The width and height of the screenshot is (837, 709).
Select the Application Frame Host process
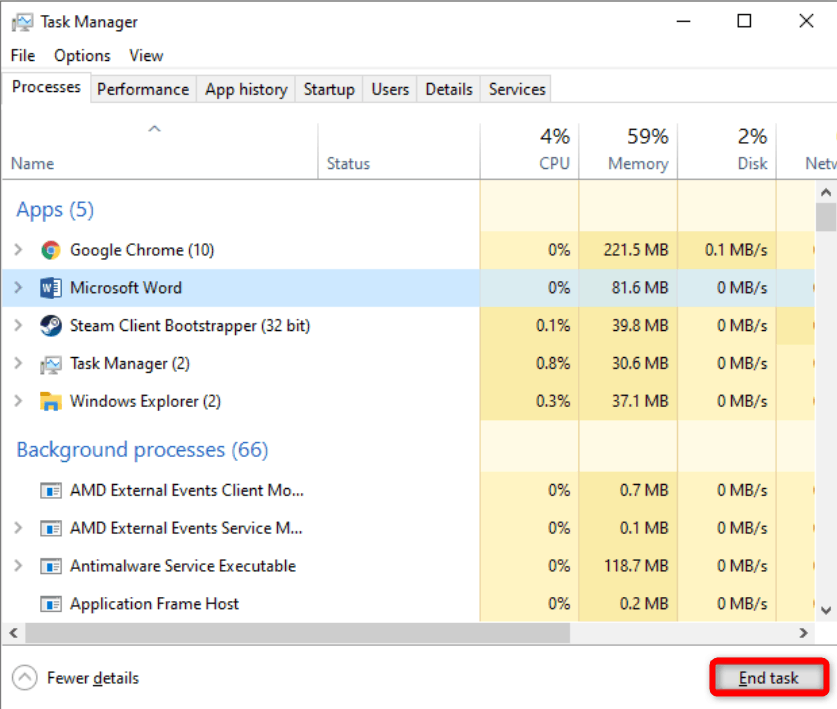(408, 604)
